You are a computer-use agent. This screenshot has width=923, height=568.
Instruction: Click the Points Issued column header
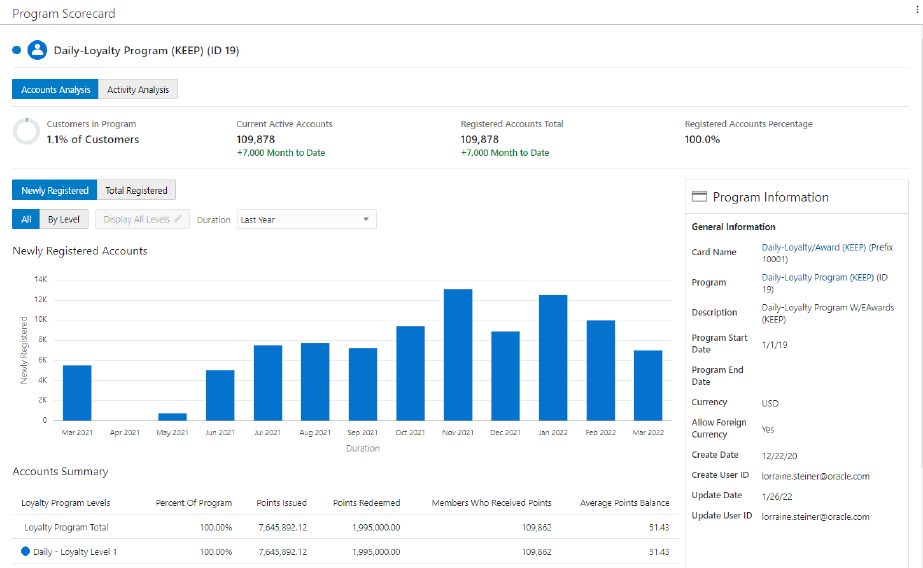pyautogui.click(x=281, y=503)
